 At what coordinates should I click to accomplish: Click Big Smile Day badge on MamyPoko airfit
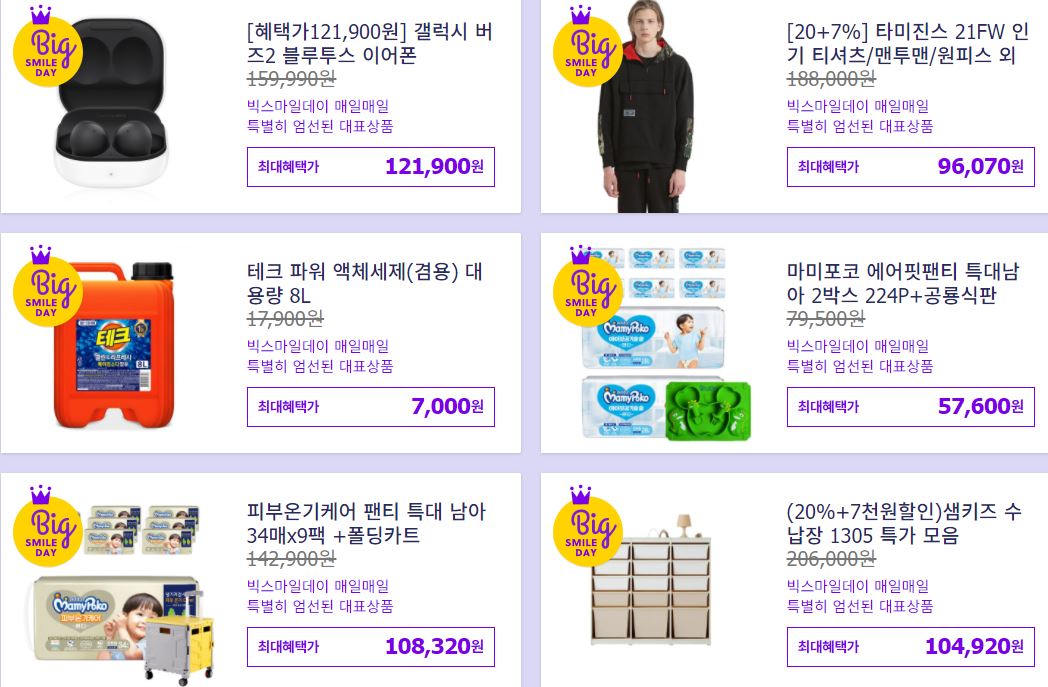587,286
